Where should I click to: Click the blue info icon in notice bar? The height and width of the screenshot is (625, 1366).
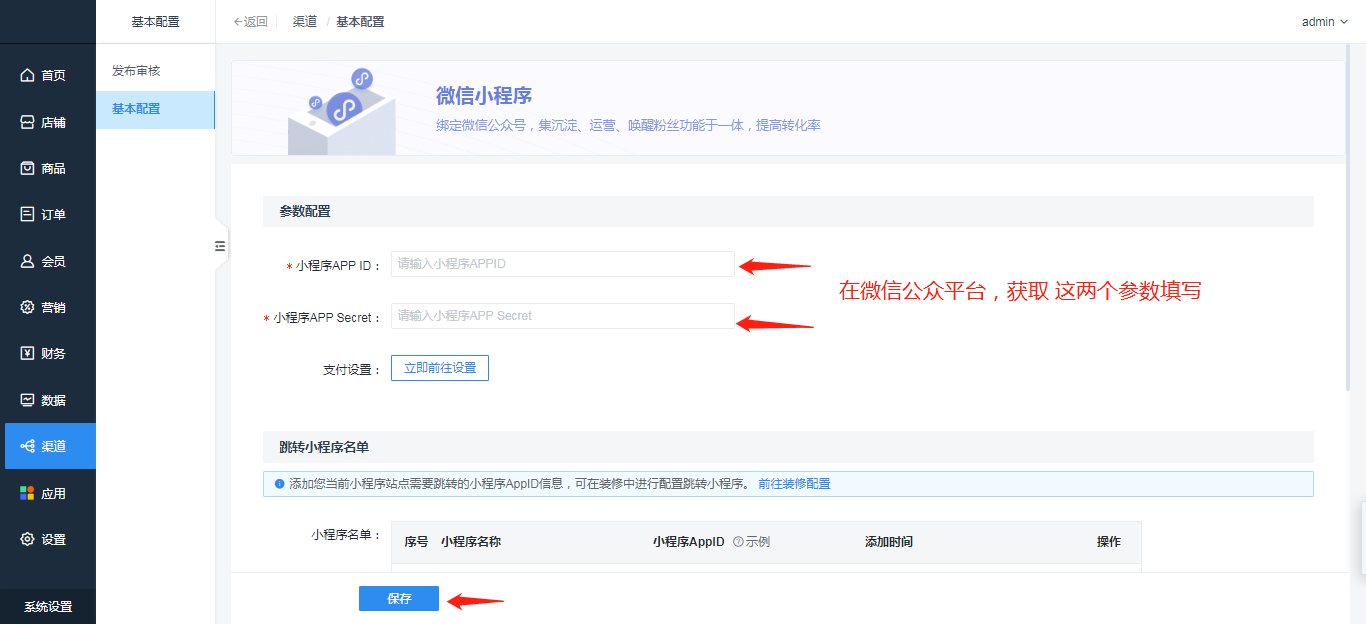pos(279,484)
